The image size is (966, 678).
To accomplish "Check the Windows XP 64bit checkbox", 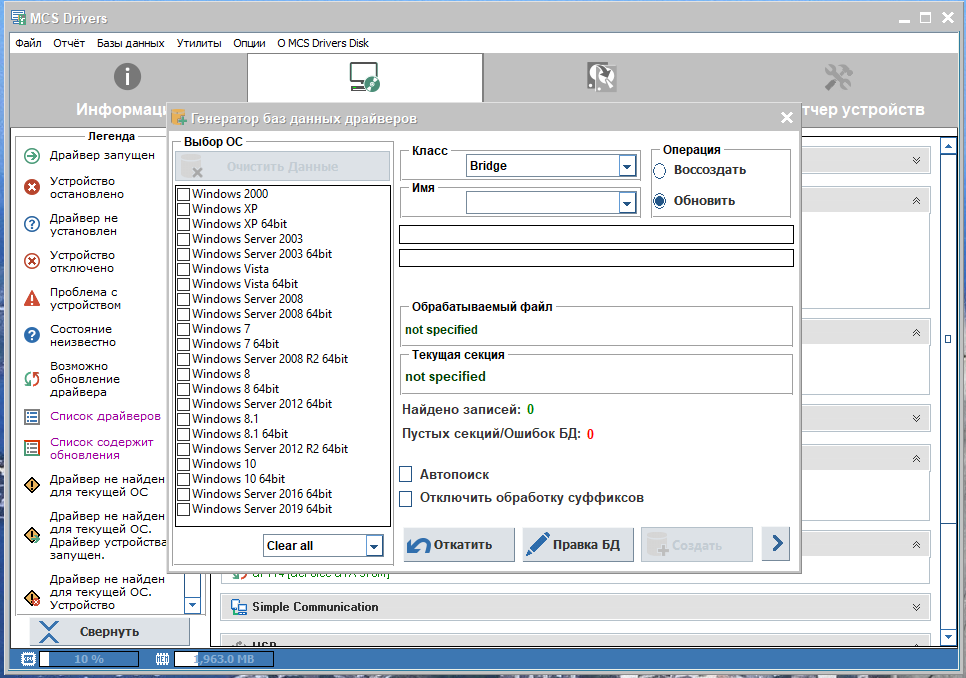I will click(184, 224).
